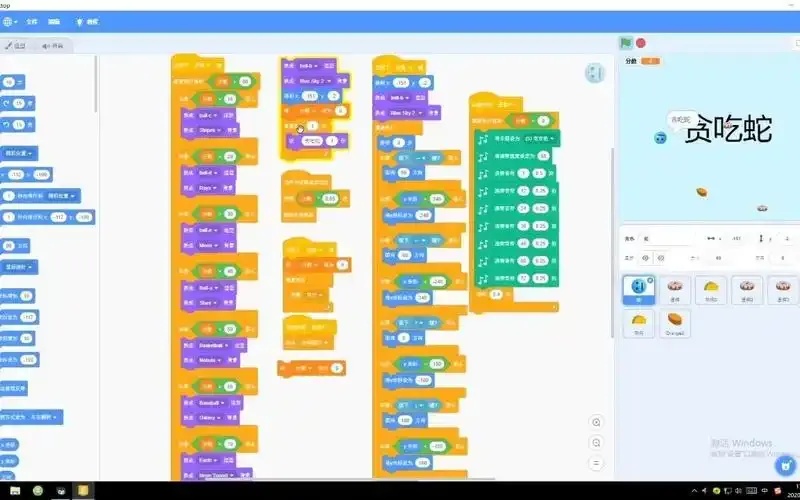Viewport: 800px width, 500px height.
Task: Open the 编辑 menu
Action: 54,22
